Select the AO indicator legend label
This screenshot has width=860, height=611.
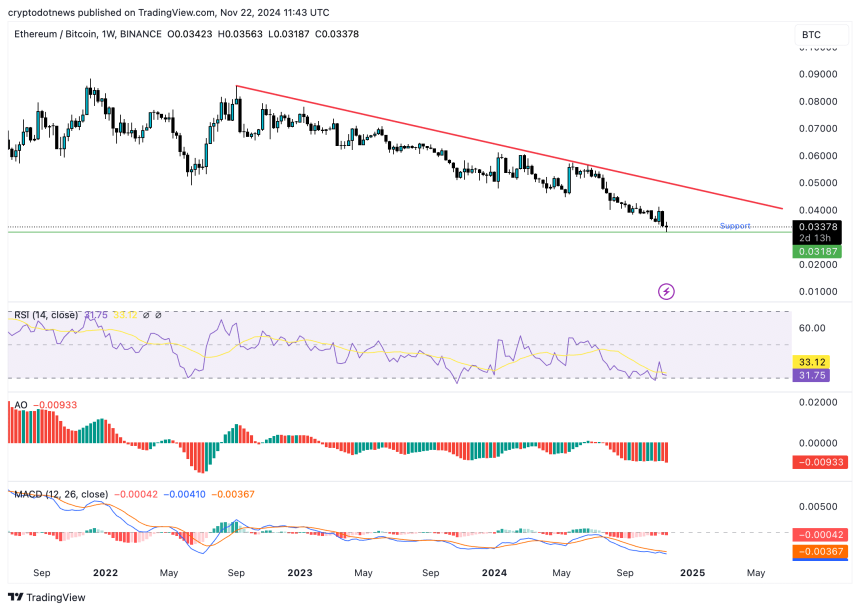tap(20, 405)
